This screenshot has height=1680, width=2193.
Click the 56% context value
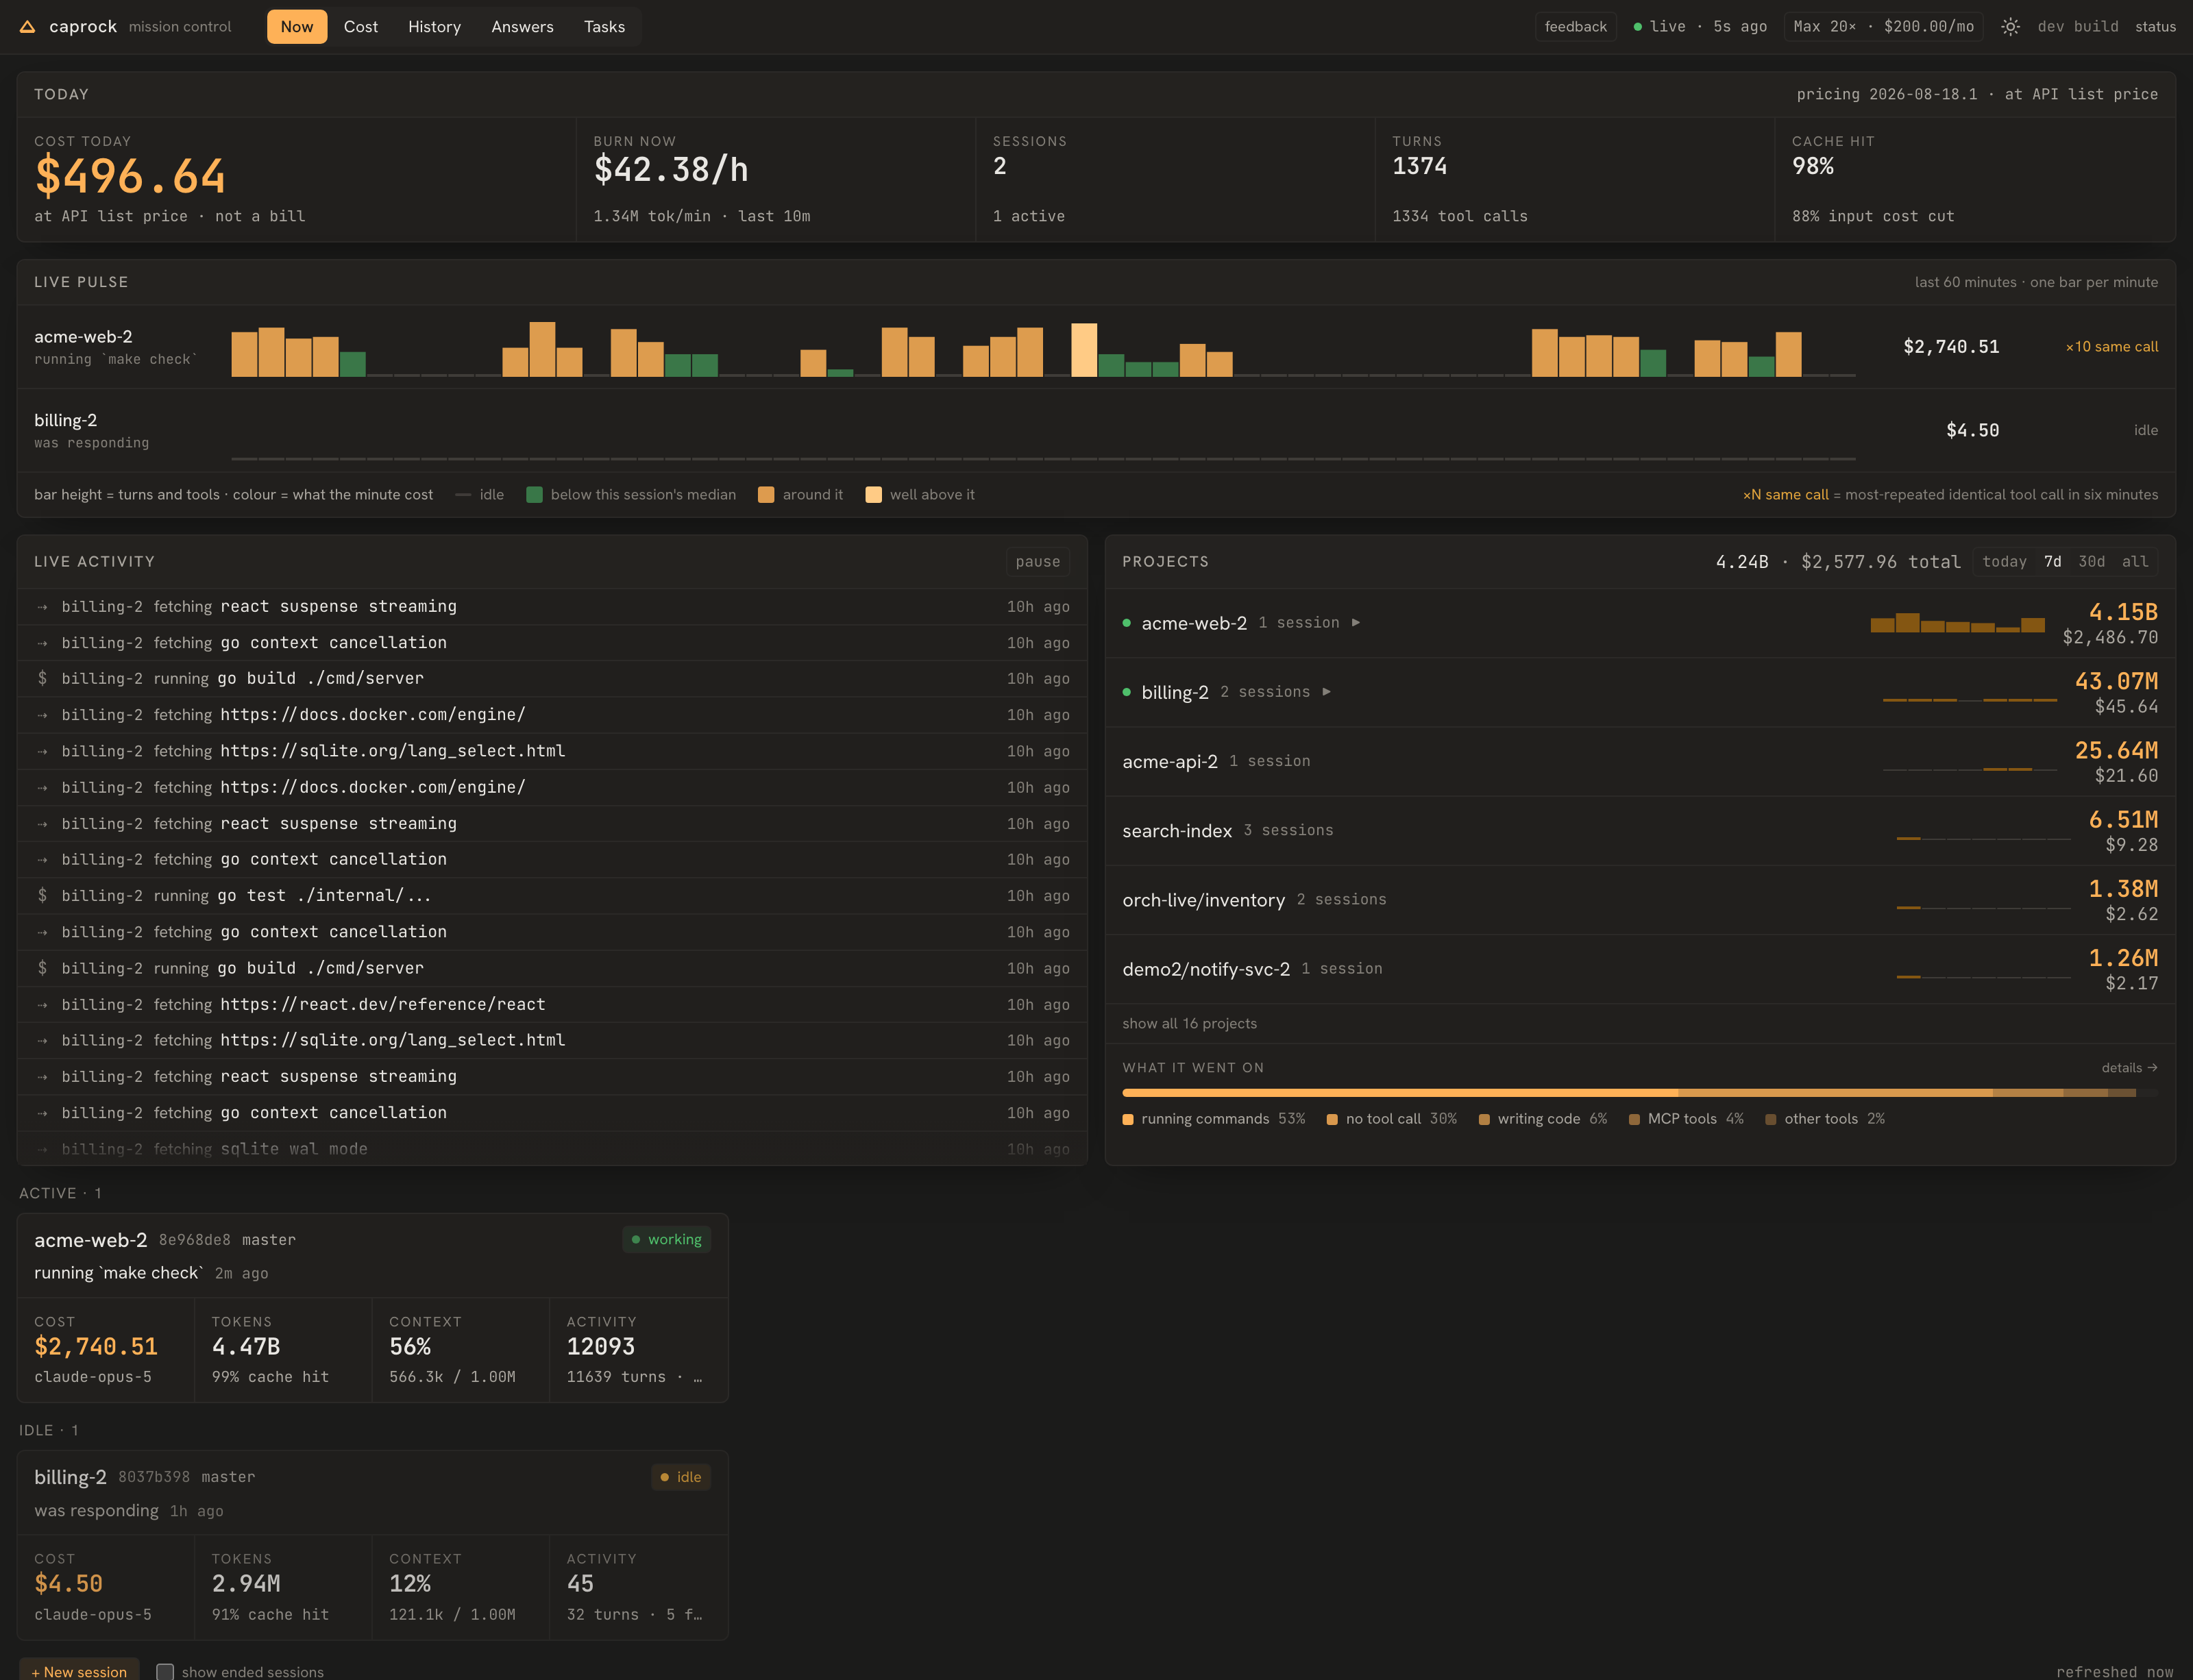pos(410,1347)
